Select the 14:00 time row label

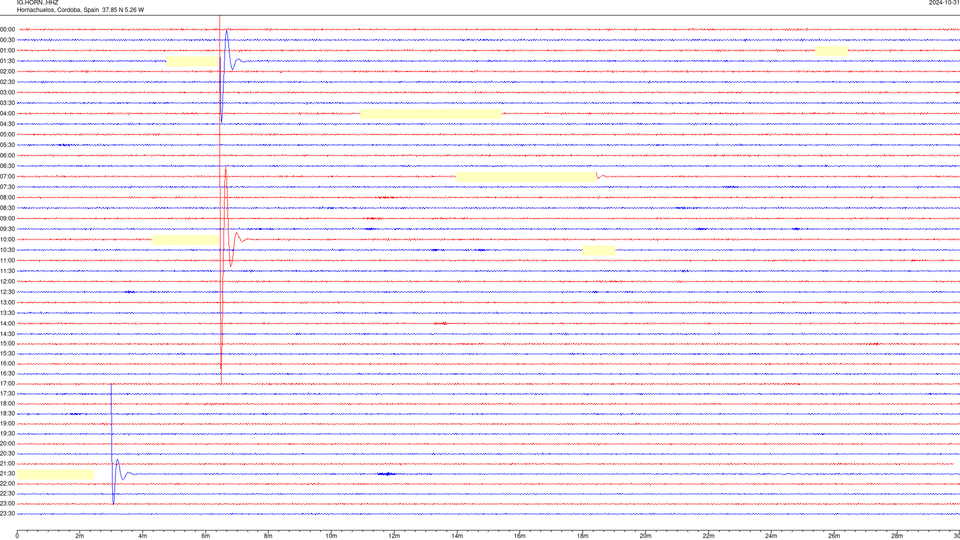pos(7,323)
